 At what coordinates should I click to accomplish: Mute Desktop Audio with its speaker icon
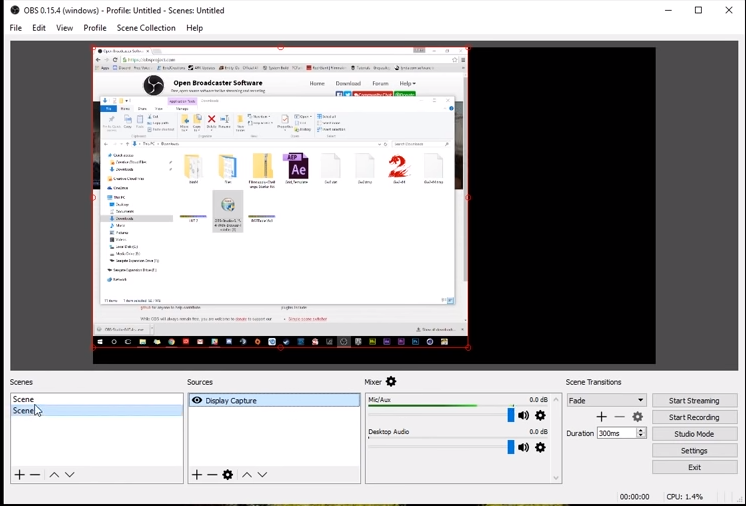[523, 448]
